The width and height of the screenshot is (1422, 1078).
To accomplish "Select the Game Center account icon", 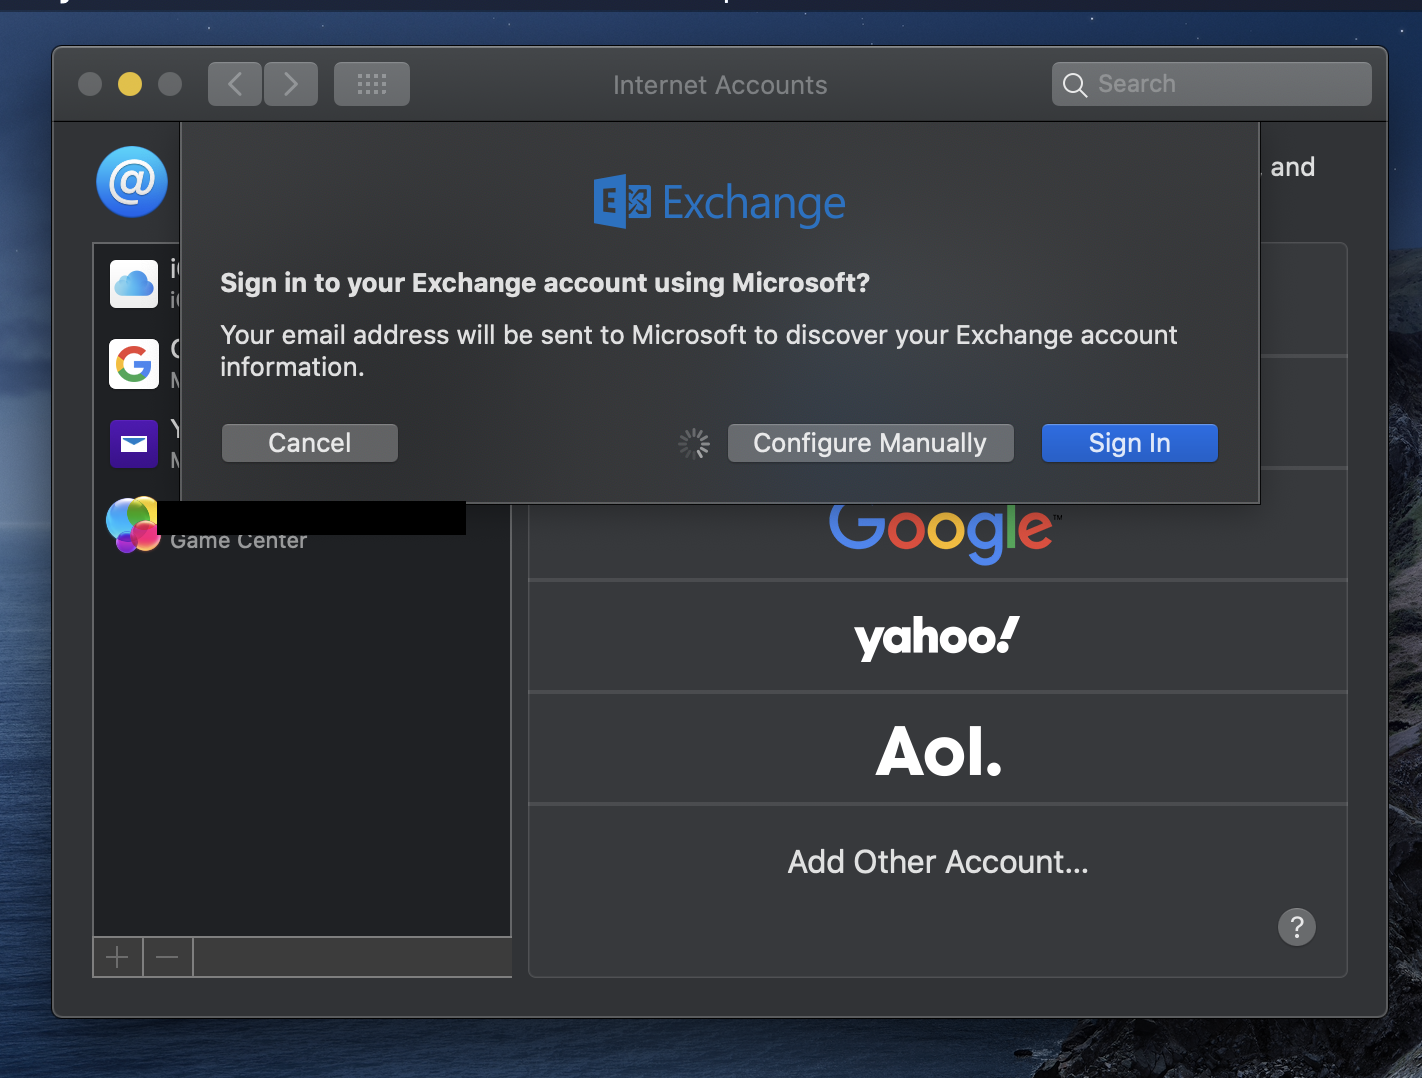I will [133, 525].
